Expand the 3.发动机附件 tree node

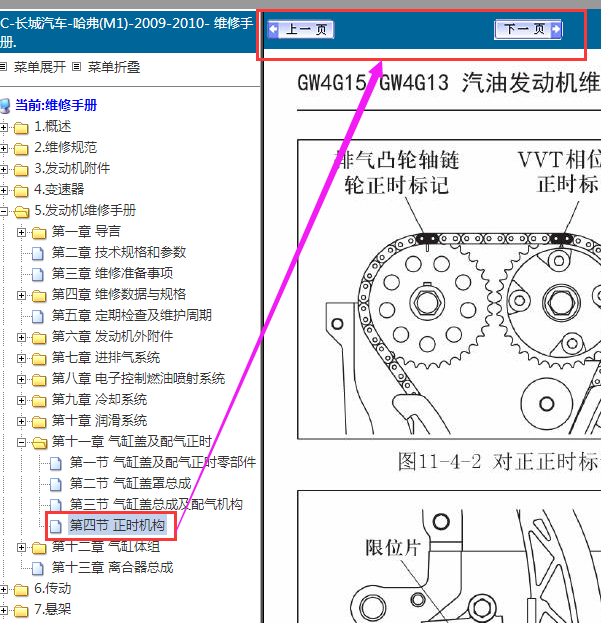point(4,170)
